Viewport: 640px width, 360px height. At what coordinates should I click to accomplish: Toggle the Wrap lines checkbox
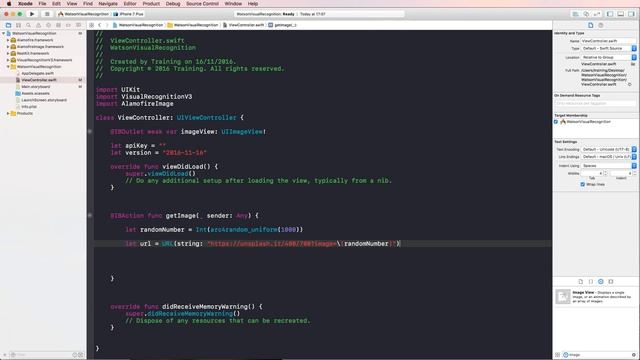point(583,184)
